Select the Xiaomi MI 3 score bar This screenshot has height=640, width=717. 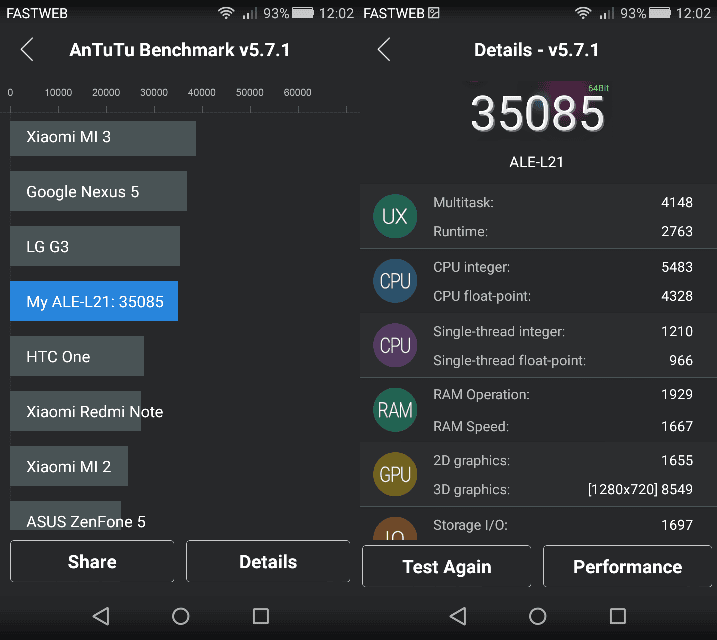click(102, 137)
